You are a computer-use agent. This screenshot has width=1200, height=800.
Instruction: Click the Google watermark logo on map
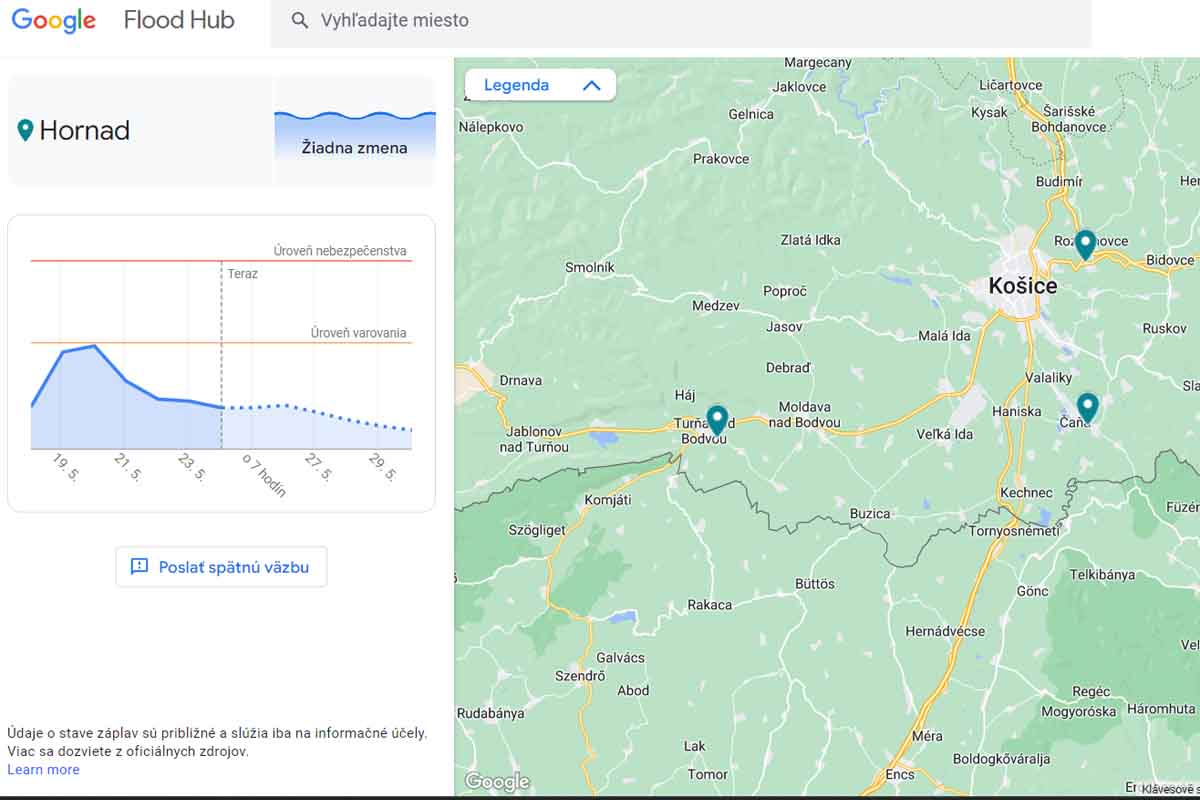click(497, 782)
